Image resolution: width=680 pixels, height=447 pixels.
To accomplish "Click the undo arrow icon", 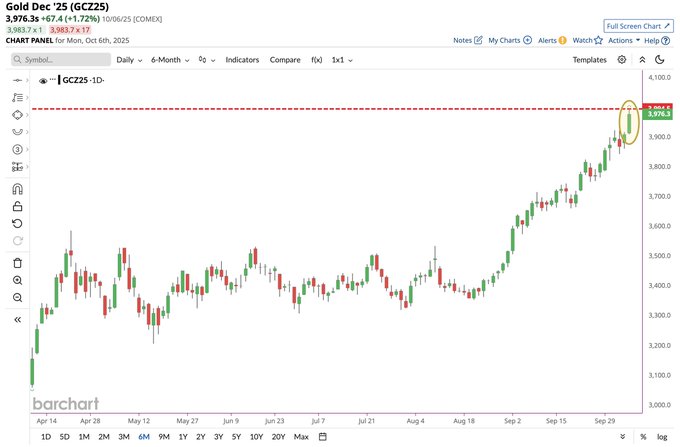I will click(17, 224).
